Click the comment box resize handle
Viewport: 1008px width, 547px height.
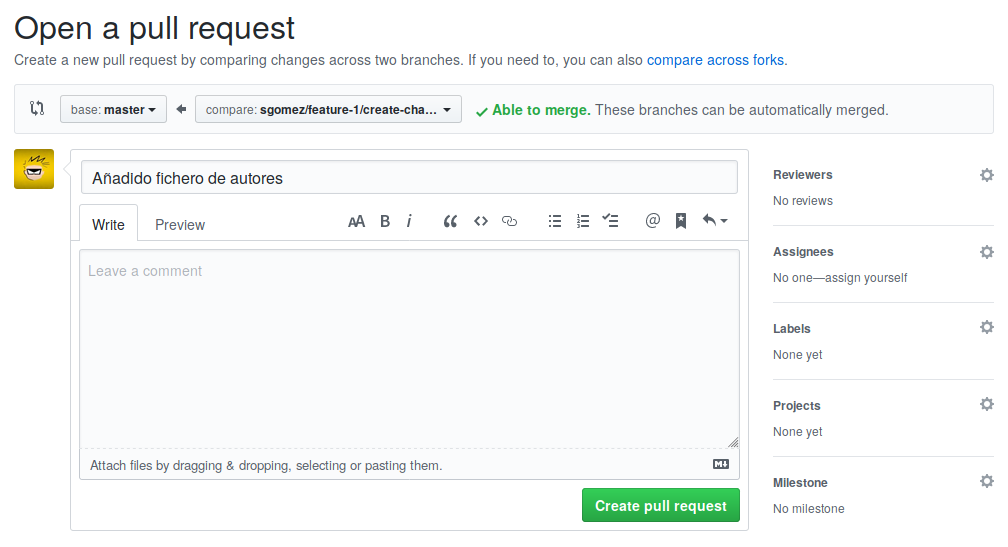point(733,442)
